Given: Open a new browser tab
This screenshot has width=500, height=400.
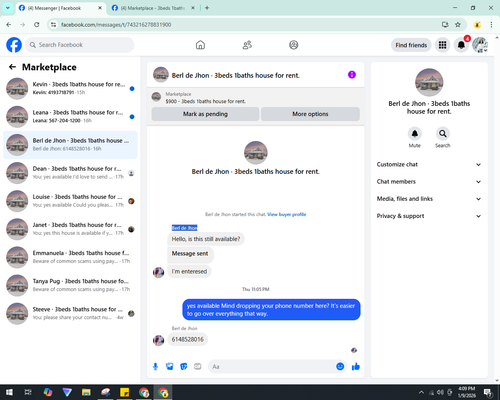Looking at the screenshot, I should pyautogui.click(x=207, y=8).
